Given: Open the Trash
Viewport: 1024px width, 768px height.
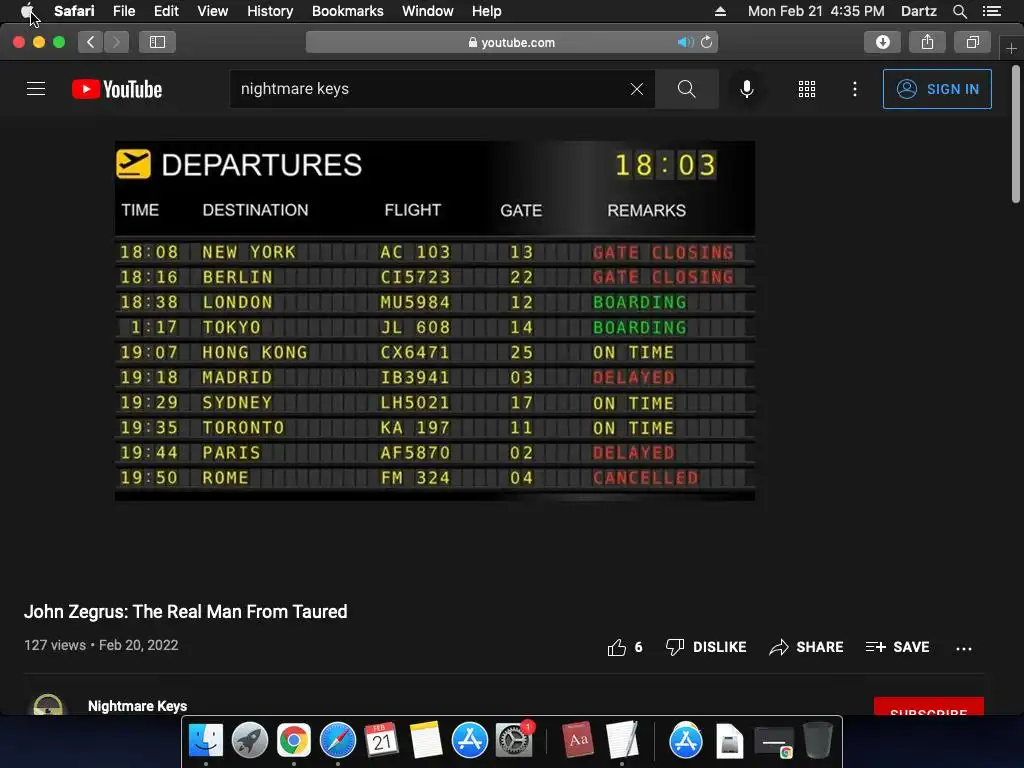Looking at the screenshot, I should coord(817,740).
